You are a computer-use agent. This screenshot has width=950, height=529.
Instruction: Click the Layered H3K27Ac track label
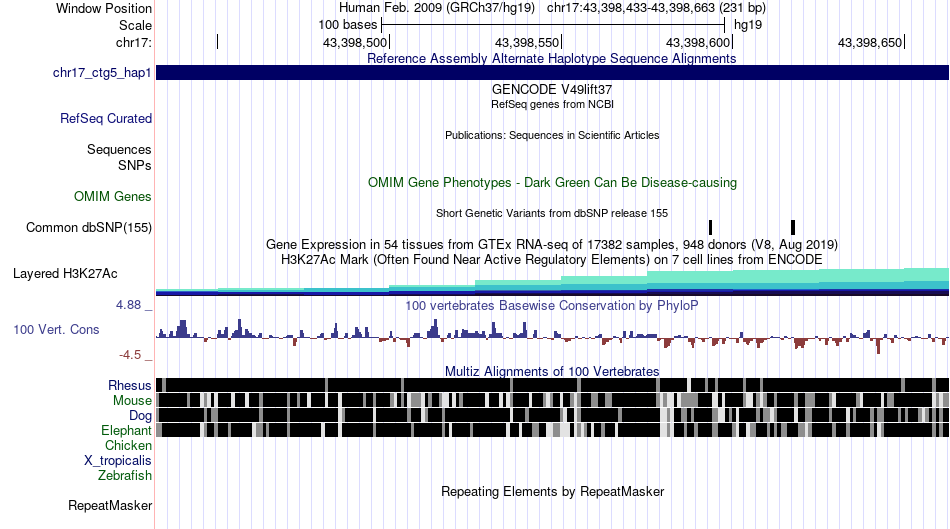[x=65, y=273]
